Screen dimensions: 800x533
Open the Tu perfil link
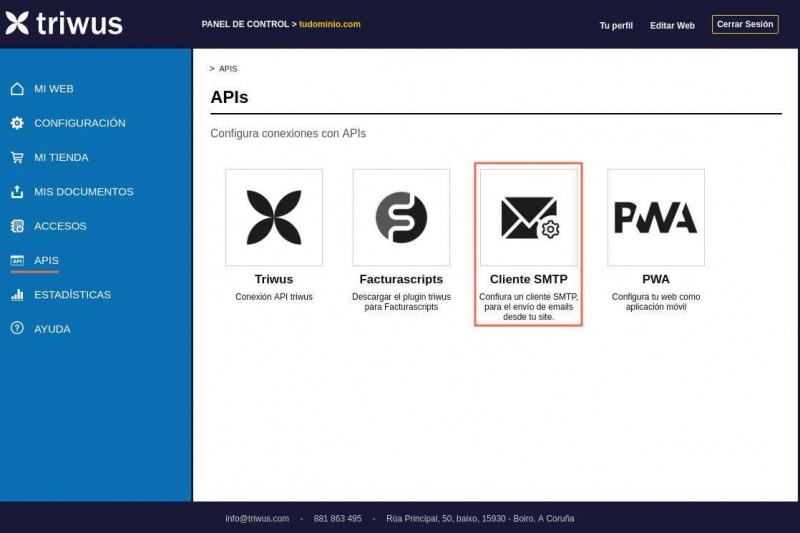tap(616, 25)
